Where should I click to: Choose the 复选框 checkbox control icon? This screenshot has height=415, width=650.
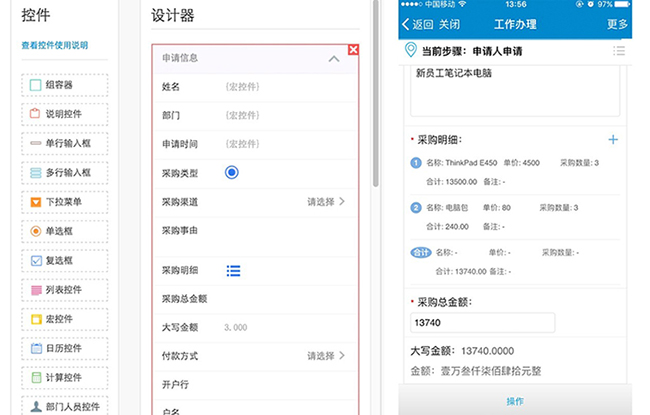[x=36, y=260]
